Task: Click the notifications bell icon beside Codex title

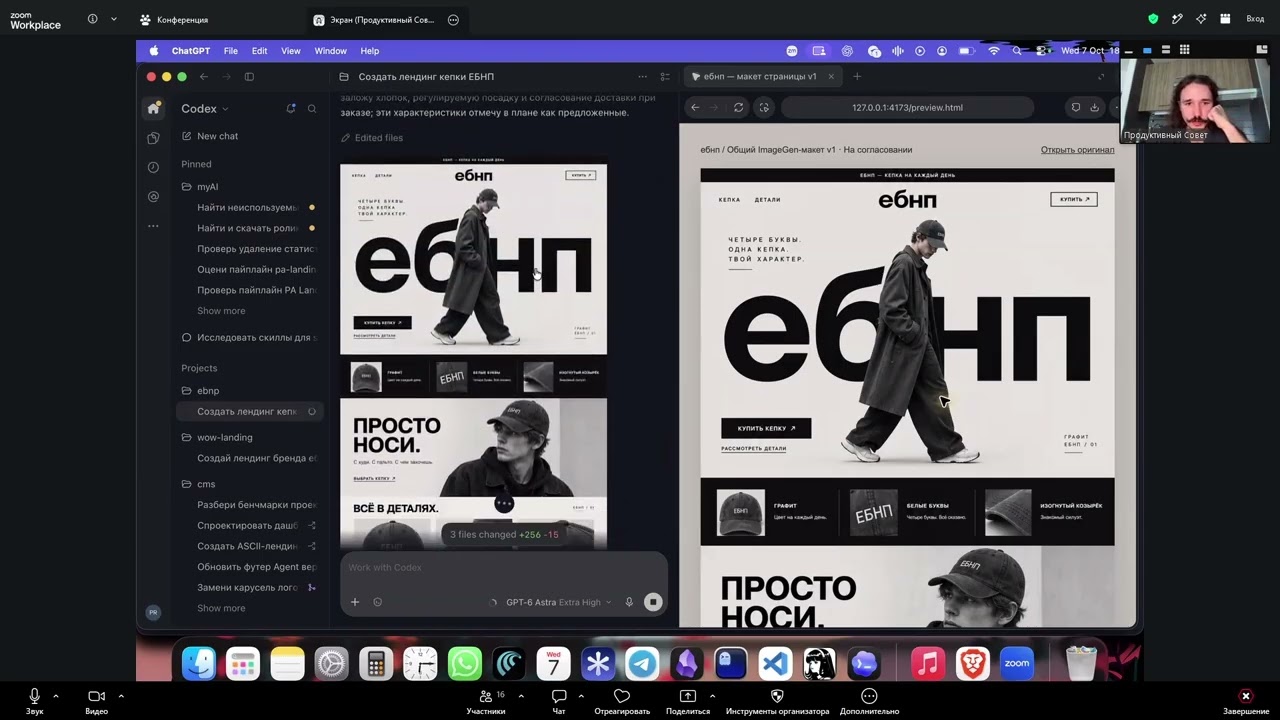Action: click(291, 108)
